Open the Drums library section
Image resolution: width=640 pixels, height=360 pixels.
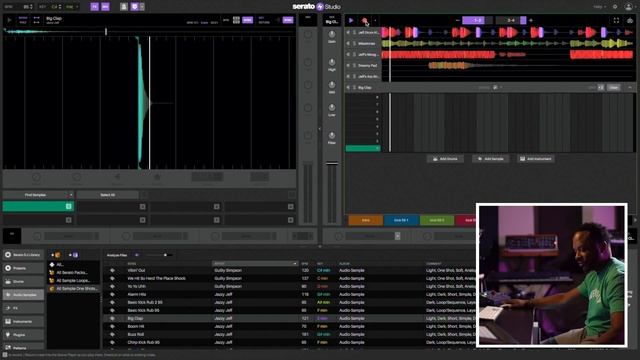[23, 282]
